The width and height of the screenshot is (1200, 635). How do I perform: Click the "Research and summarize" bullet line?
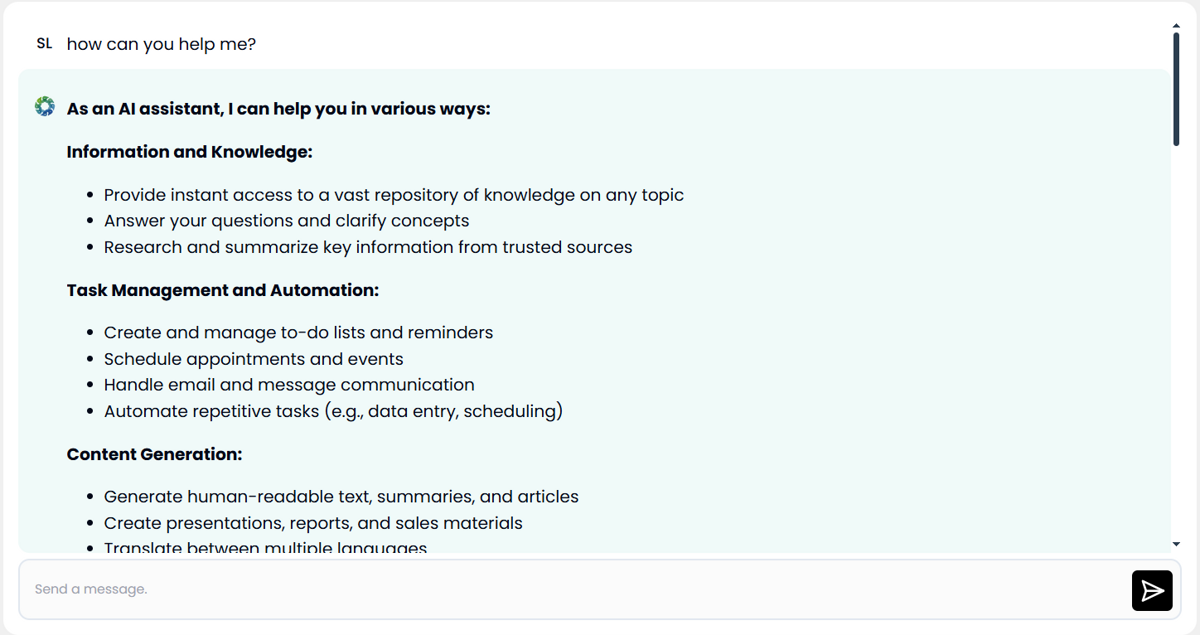click(368, 247)
